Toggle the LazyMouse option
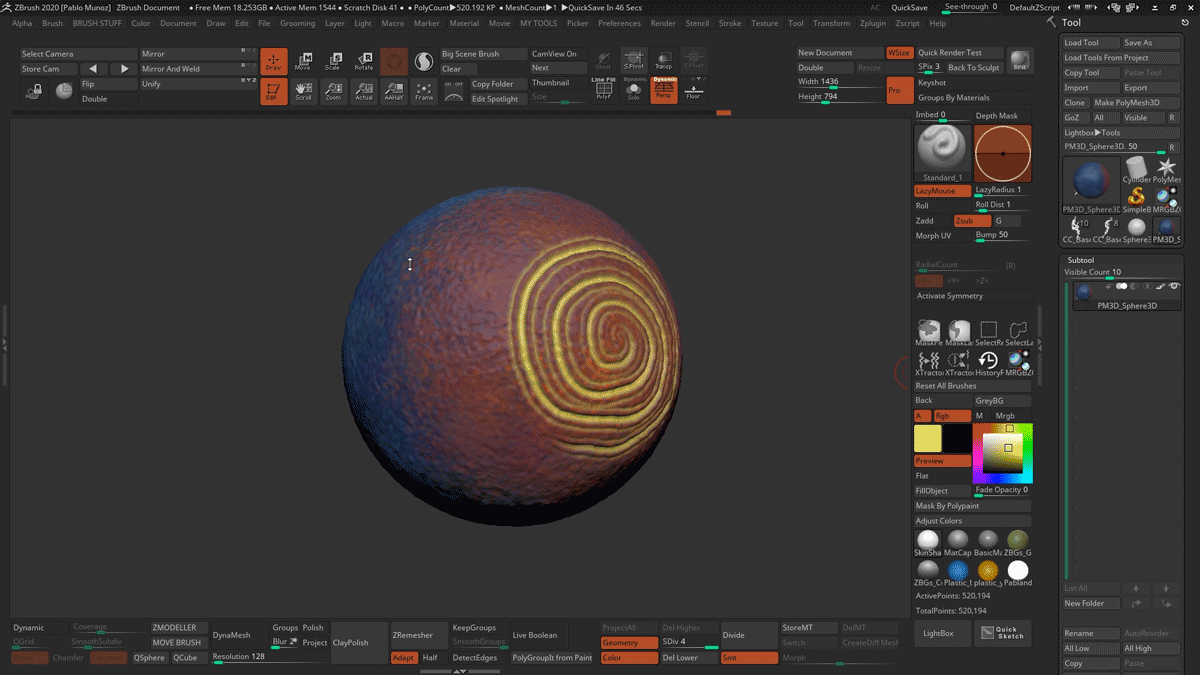The image size is (1200, 675). (942, 190)
